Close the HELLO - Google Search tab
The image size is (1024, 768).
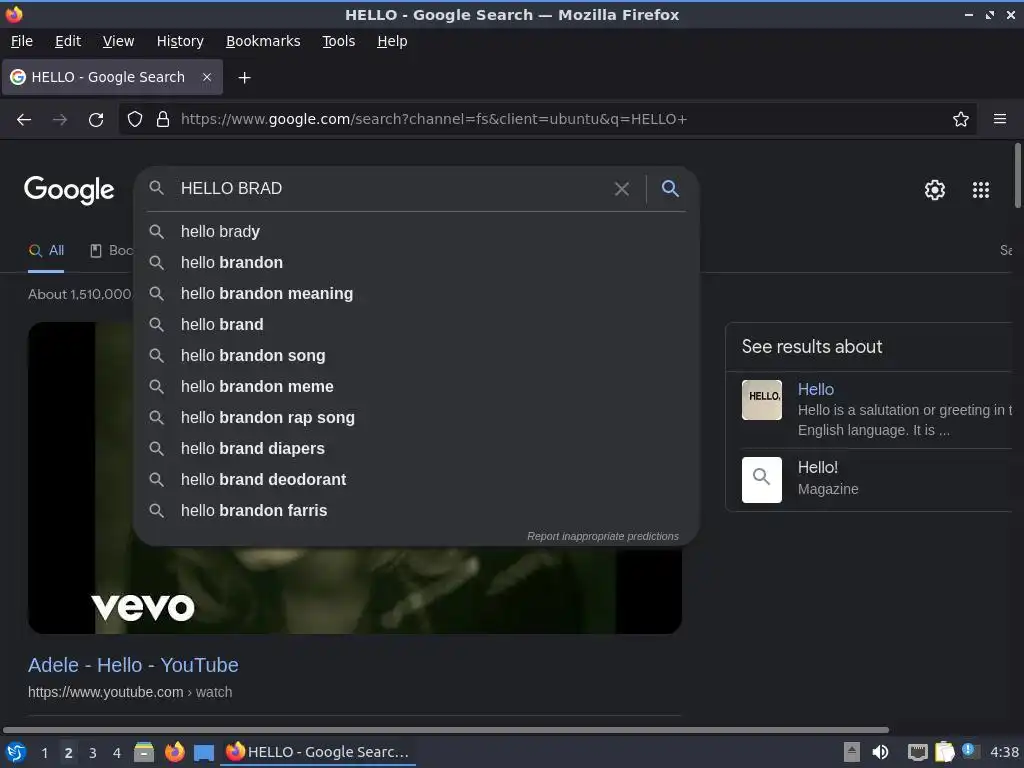click(x=206, y=77)
